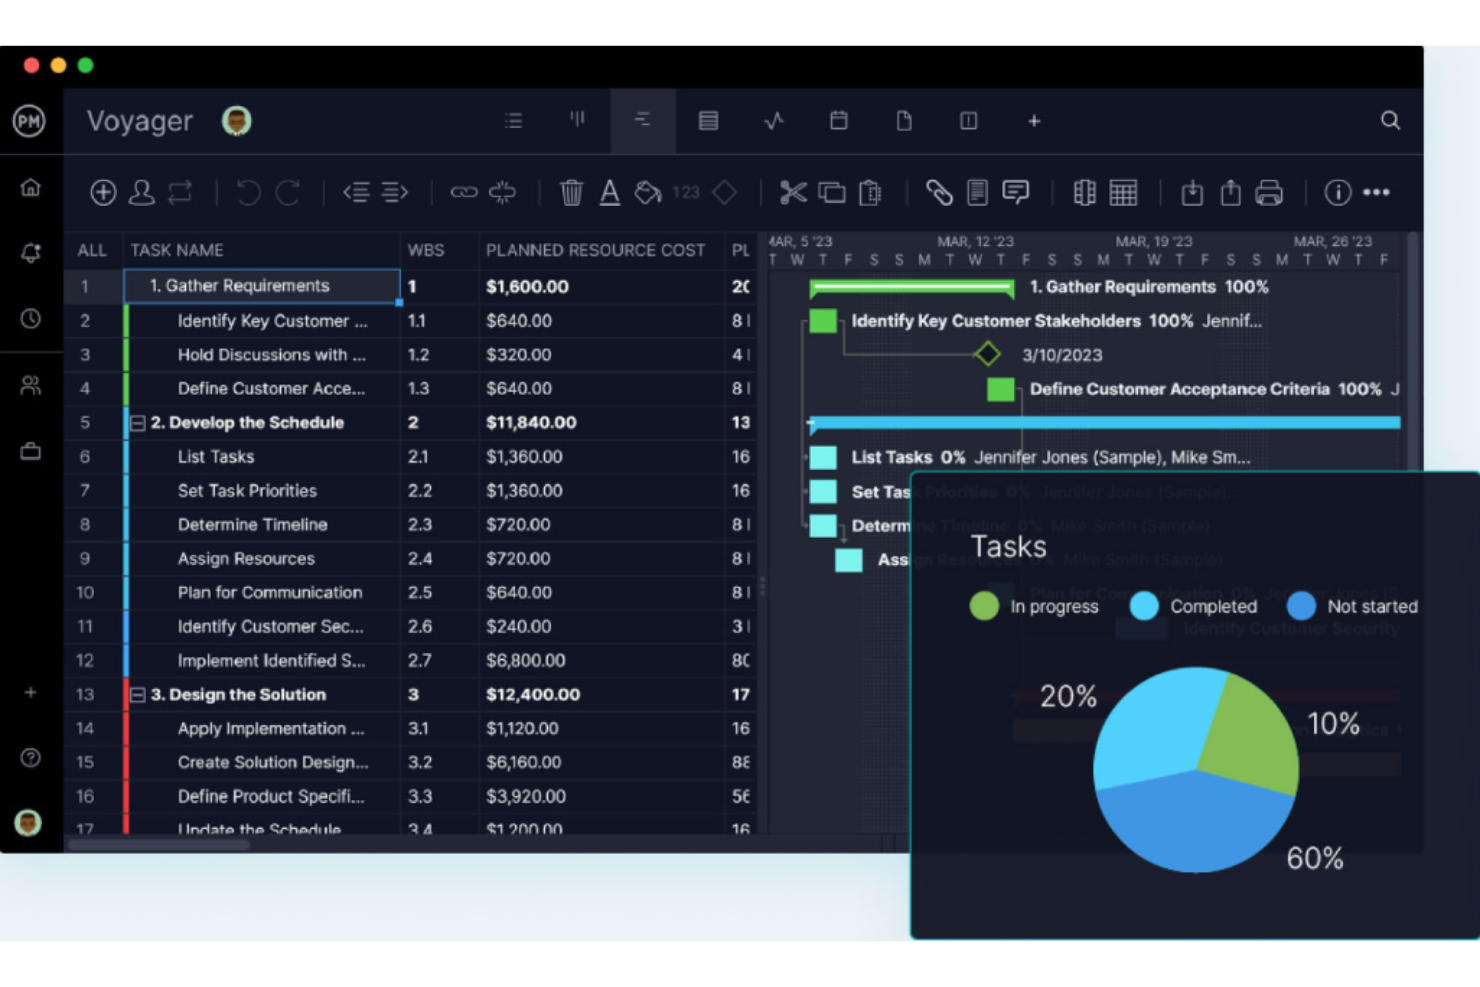Click the TASK NAME column header

coord(177,250)
